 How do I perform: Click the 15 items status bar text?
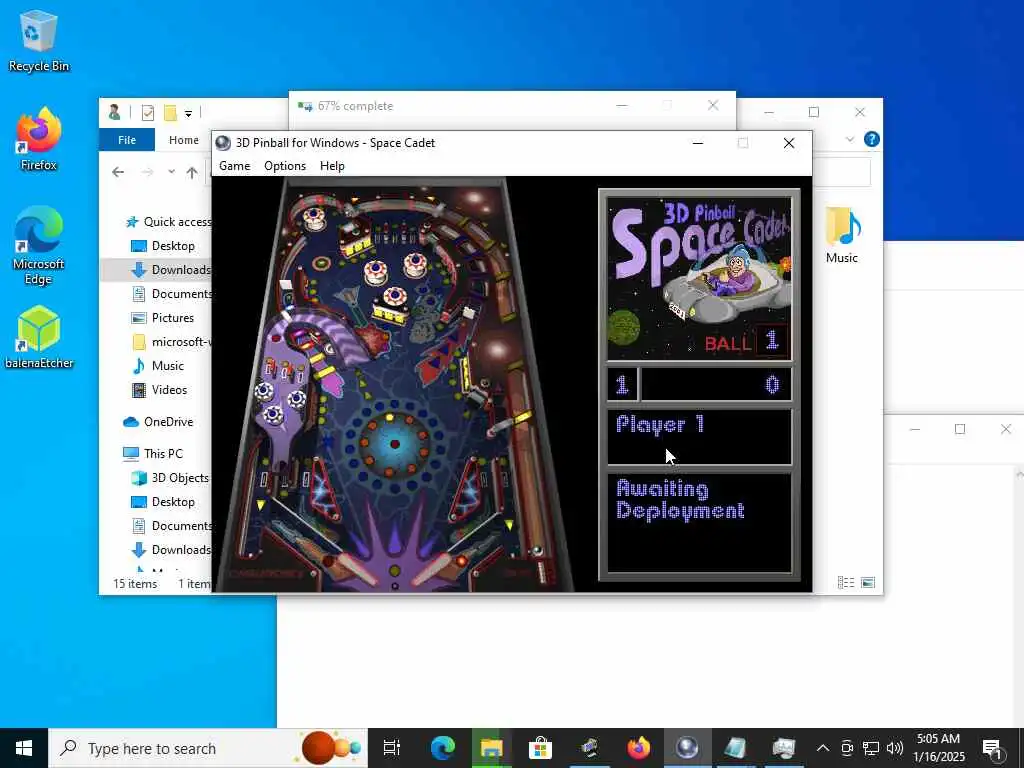[x=135, y=584]
